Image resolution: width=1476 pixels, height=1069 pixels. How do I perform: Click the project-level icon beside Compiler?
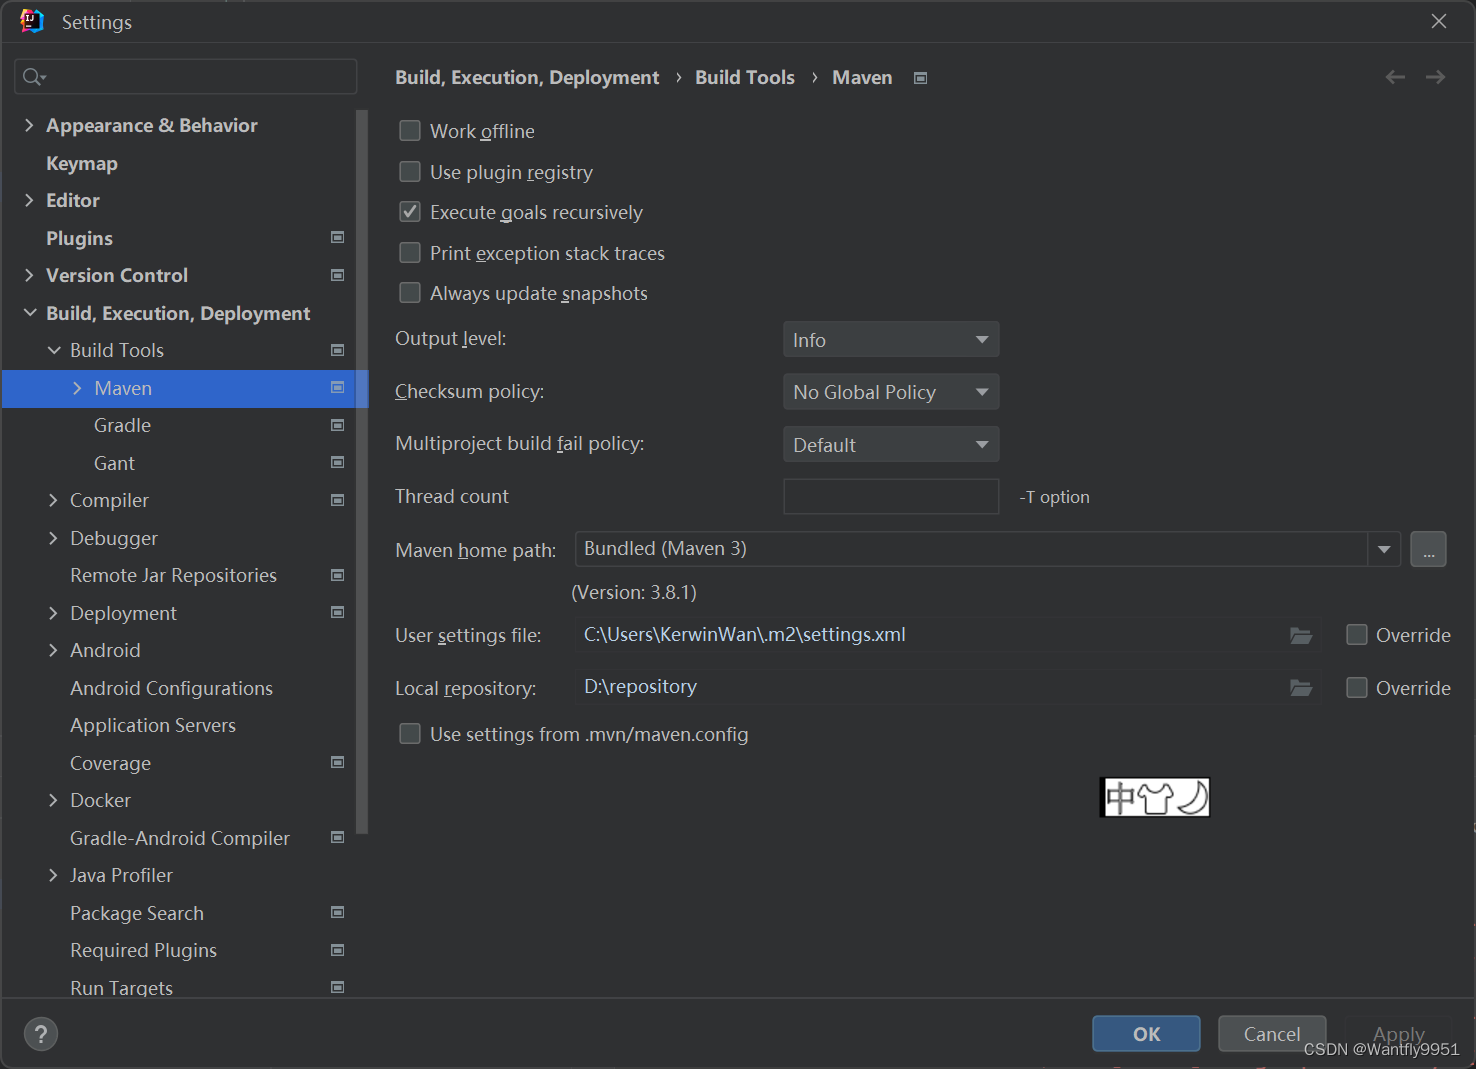click(x=338, y=500)
